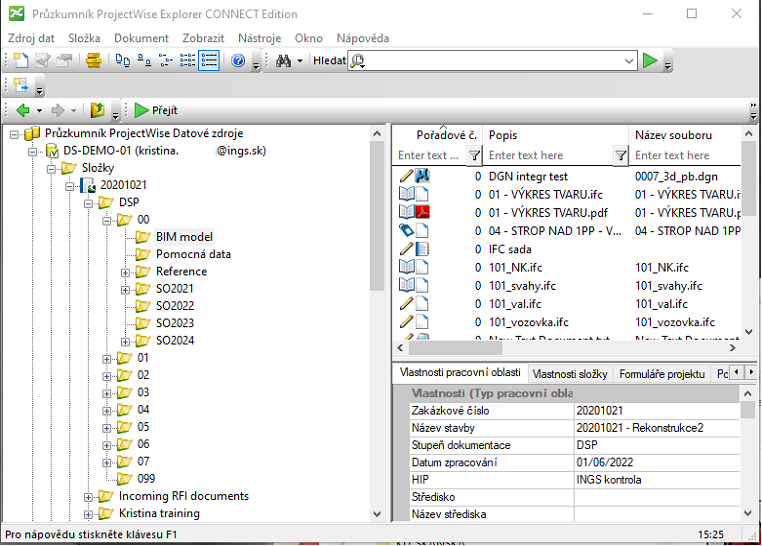Click the green back arrow
762x546 pixels.
pos(22,110)
